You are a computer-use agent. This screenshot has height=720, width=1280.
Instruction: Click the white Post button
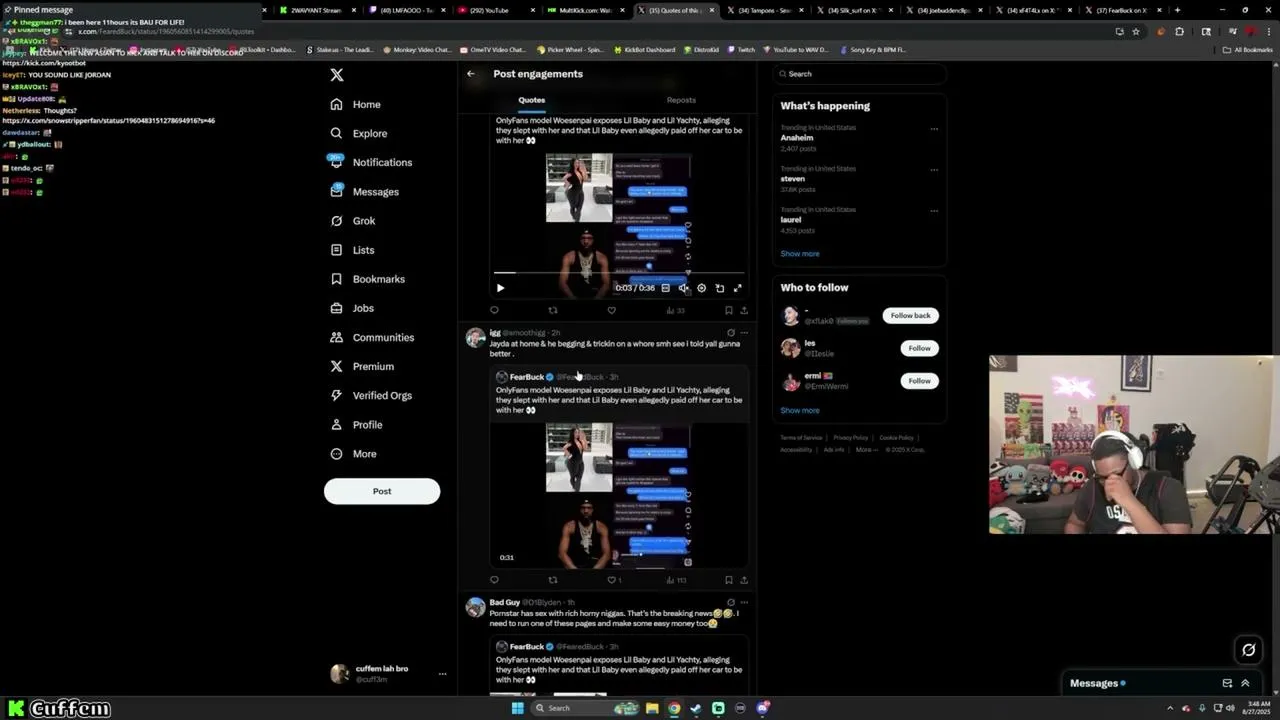click(382, 491)
